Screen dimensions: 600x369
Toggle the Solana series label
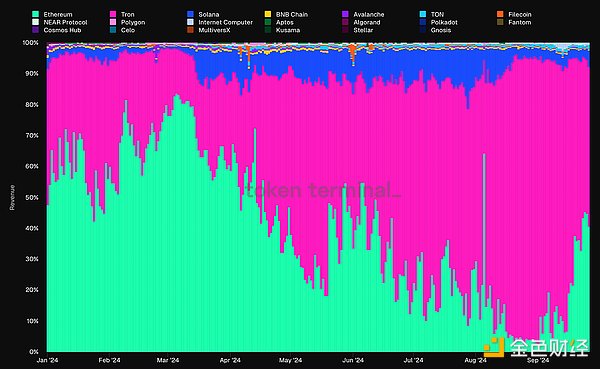(209, 15)
